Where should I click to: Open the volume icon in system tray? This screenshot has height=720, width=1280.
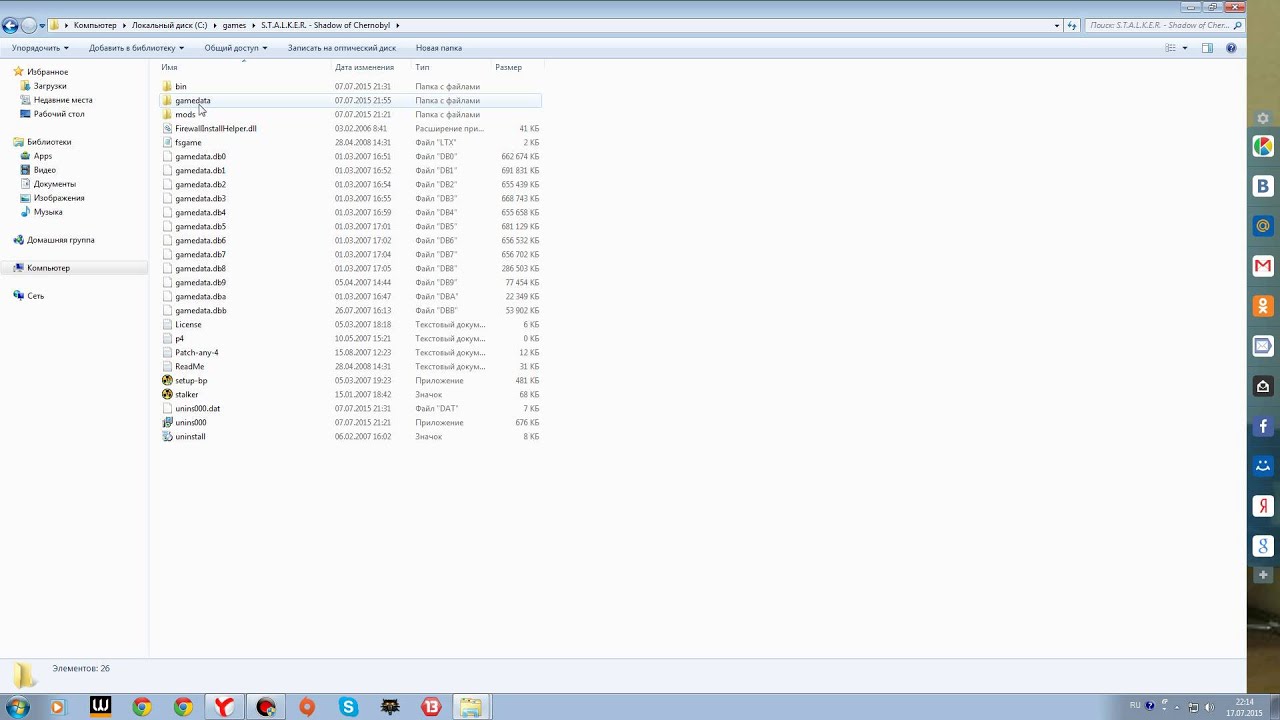pyautogui.click(x=1209, y=707)
